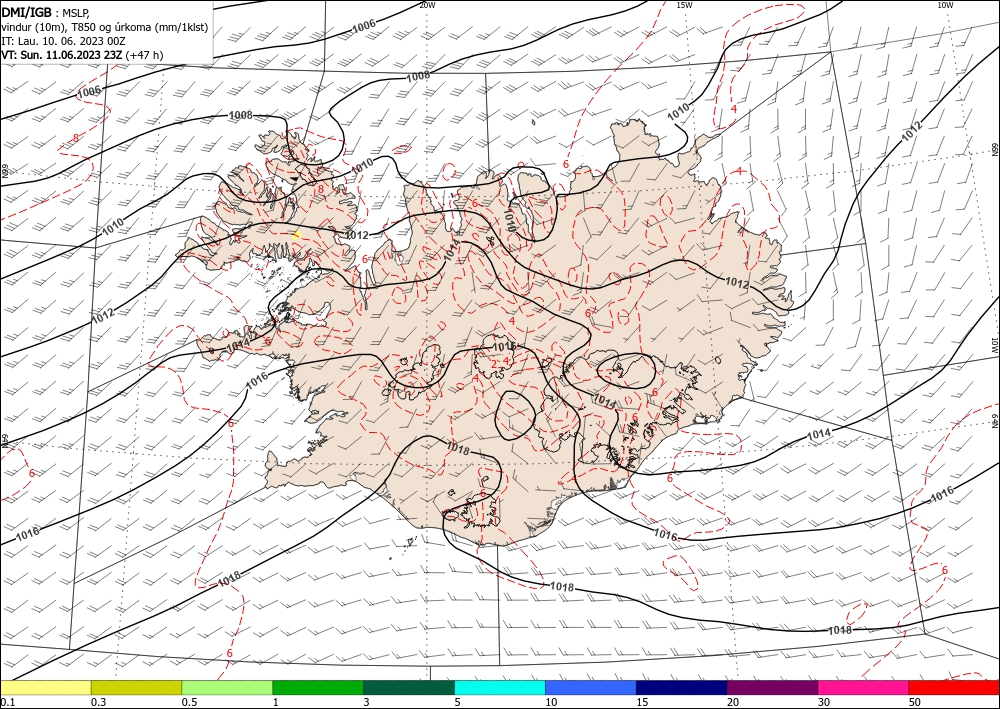Click the legend value "0.5"

(189, 702)
